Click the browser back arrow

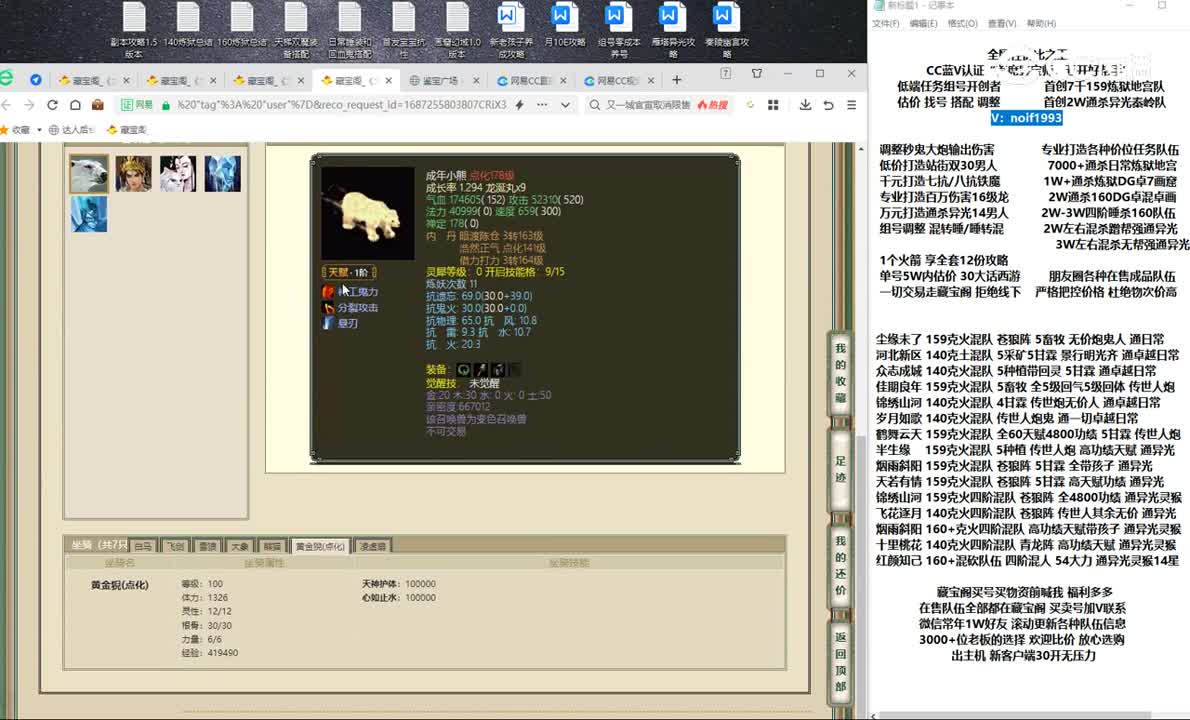pyautogui.click(x=7, y=105)
